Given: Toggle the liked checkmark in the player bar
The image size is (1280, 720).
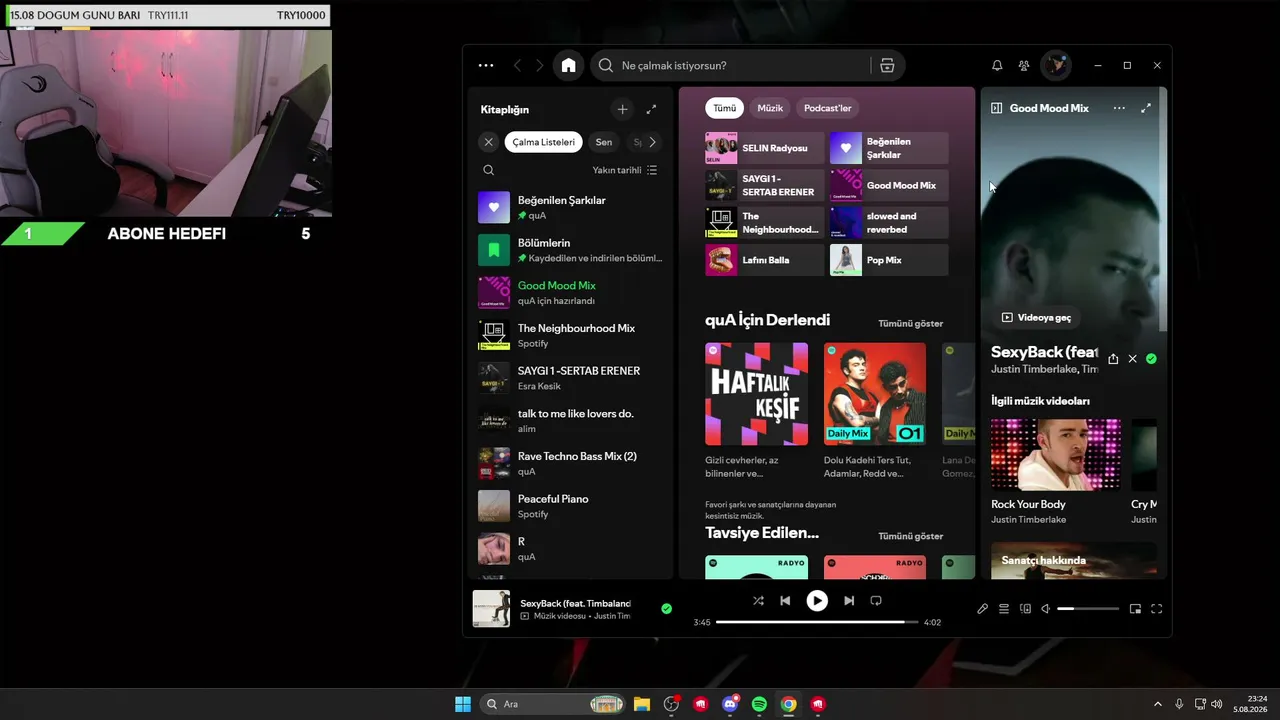Looking at the screenshot, I should tap(667, 608).
